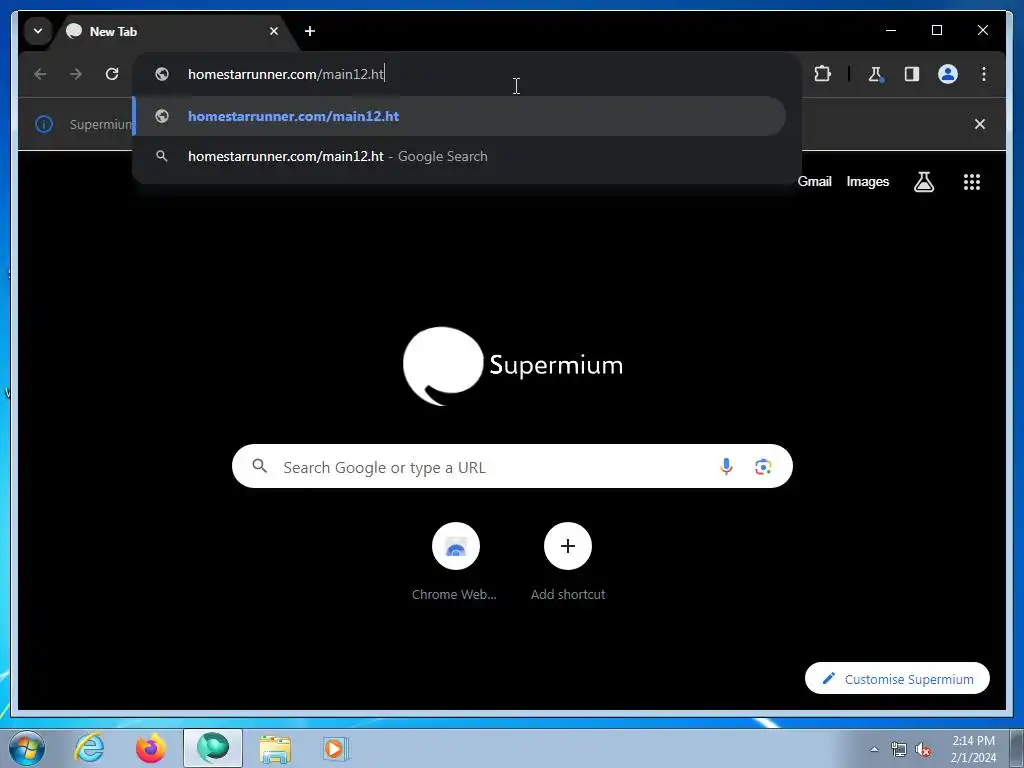Image resolution: width=1024 pixels, height=768 pixels.
Task: Show hidden system tray icons
Action: pos(874,749)
